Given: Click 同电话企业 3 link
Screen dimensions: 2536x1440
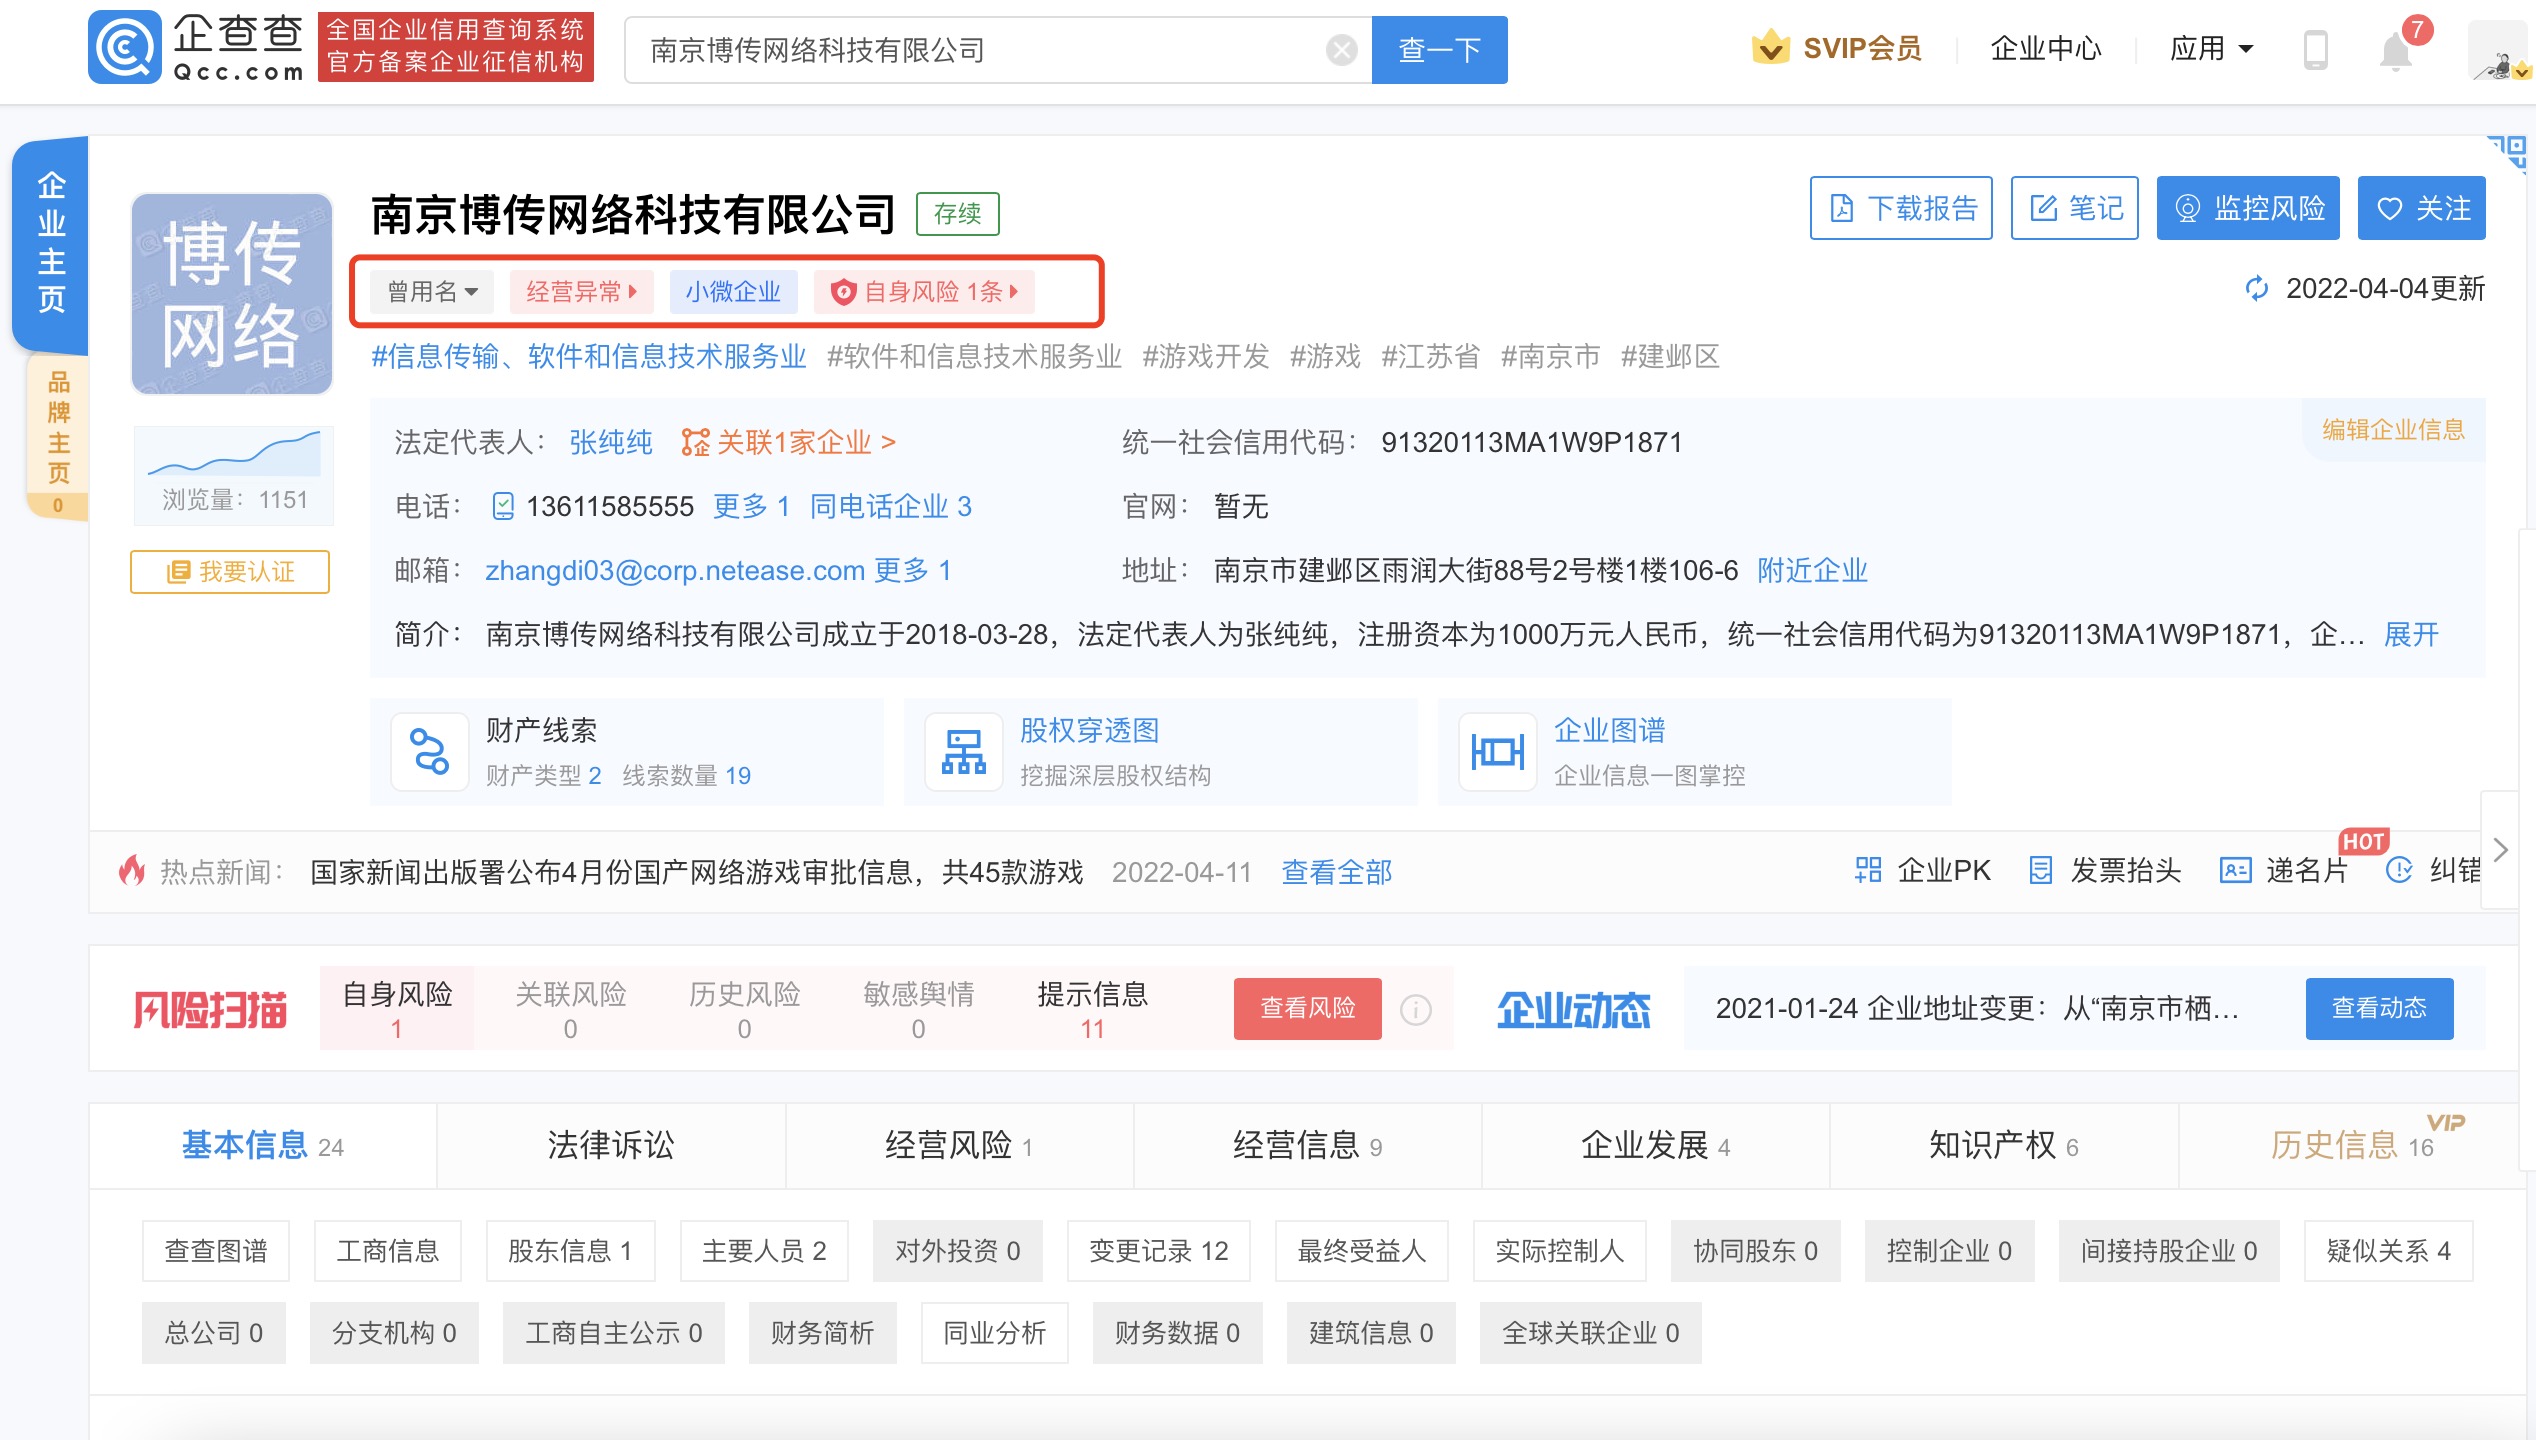Looking at the screenshot, I should coord(890,507).
